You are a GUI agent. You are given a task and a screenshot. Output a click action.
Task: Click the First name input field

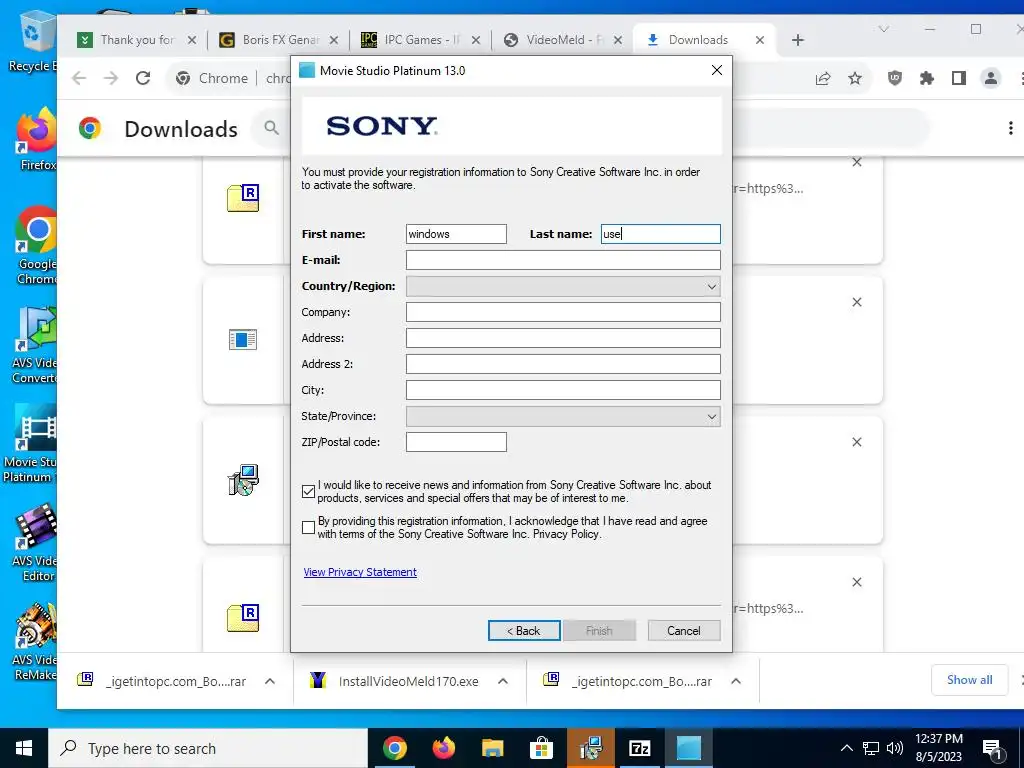click(x=456, y=234)
